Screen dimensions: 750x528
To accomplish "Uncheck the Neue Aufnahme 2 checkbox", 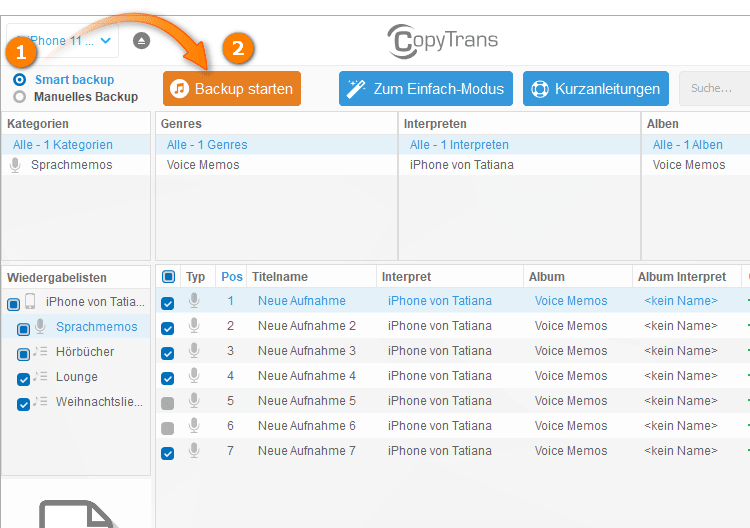I will click(x=167, y=328).
